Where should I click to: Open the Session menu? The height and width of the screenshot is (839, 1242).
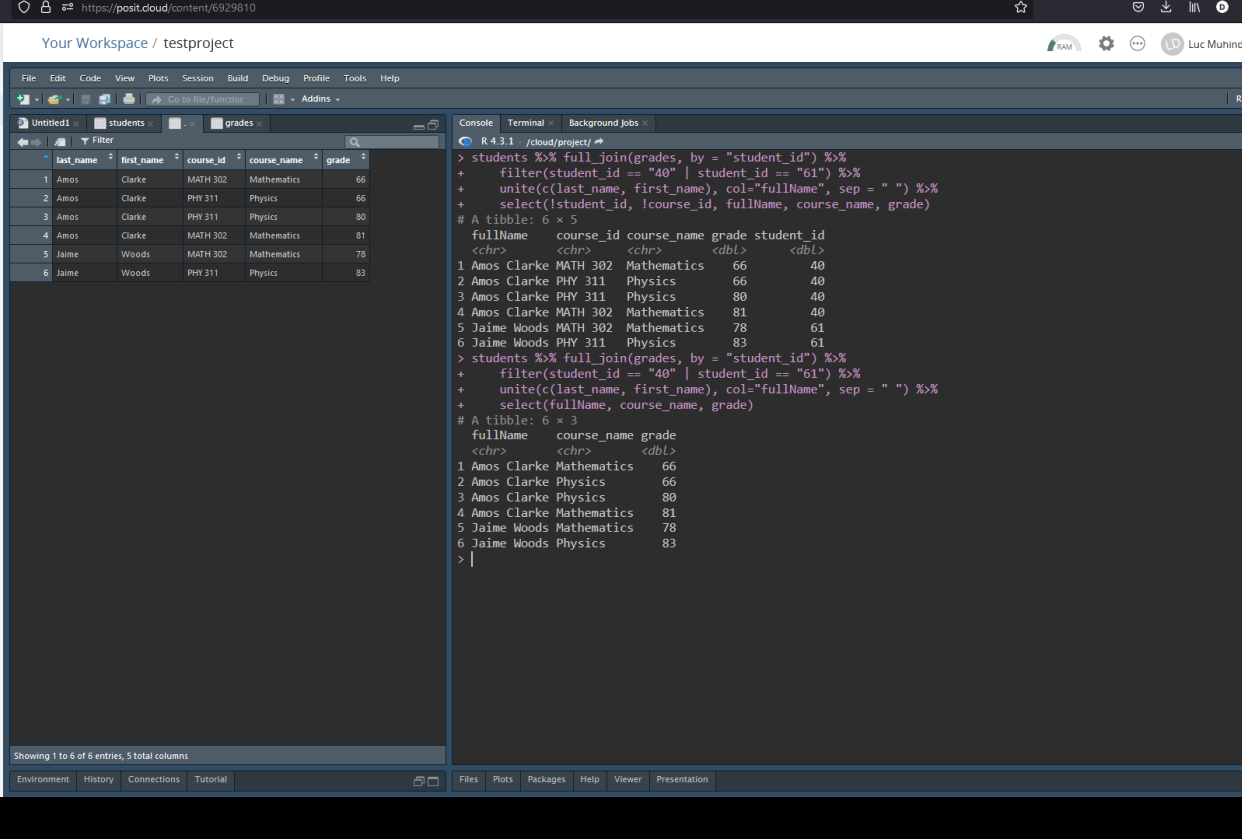[x=197, y=78]
